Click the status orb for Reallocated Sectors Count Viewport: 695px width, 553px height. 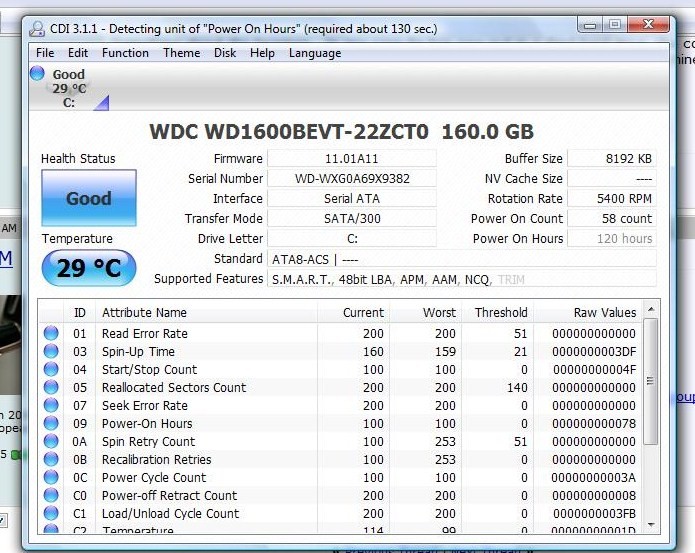click(x=51, y=387)
